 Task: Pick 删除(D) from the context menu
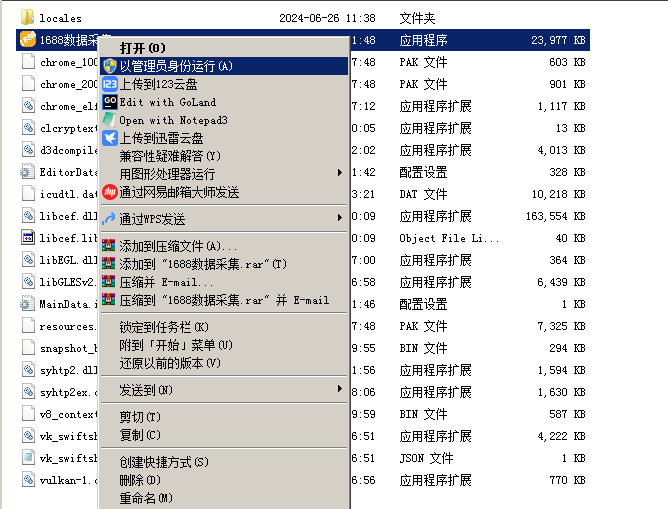[x=140, y=480]
